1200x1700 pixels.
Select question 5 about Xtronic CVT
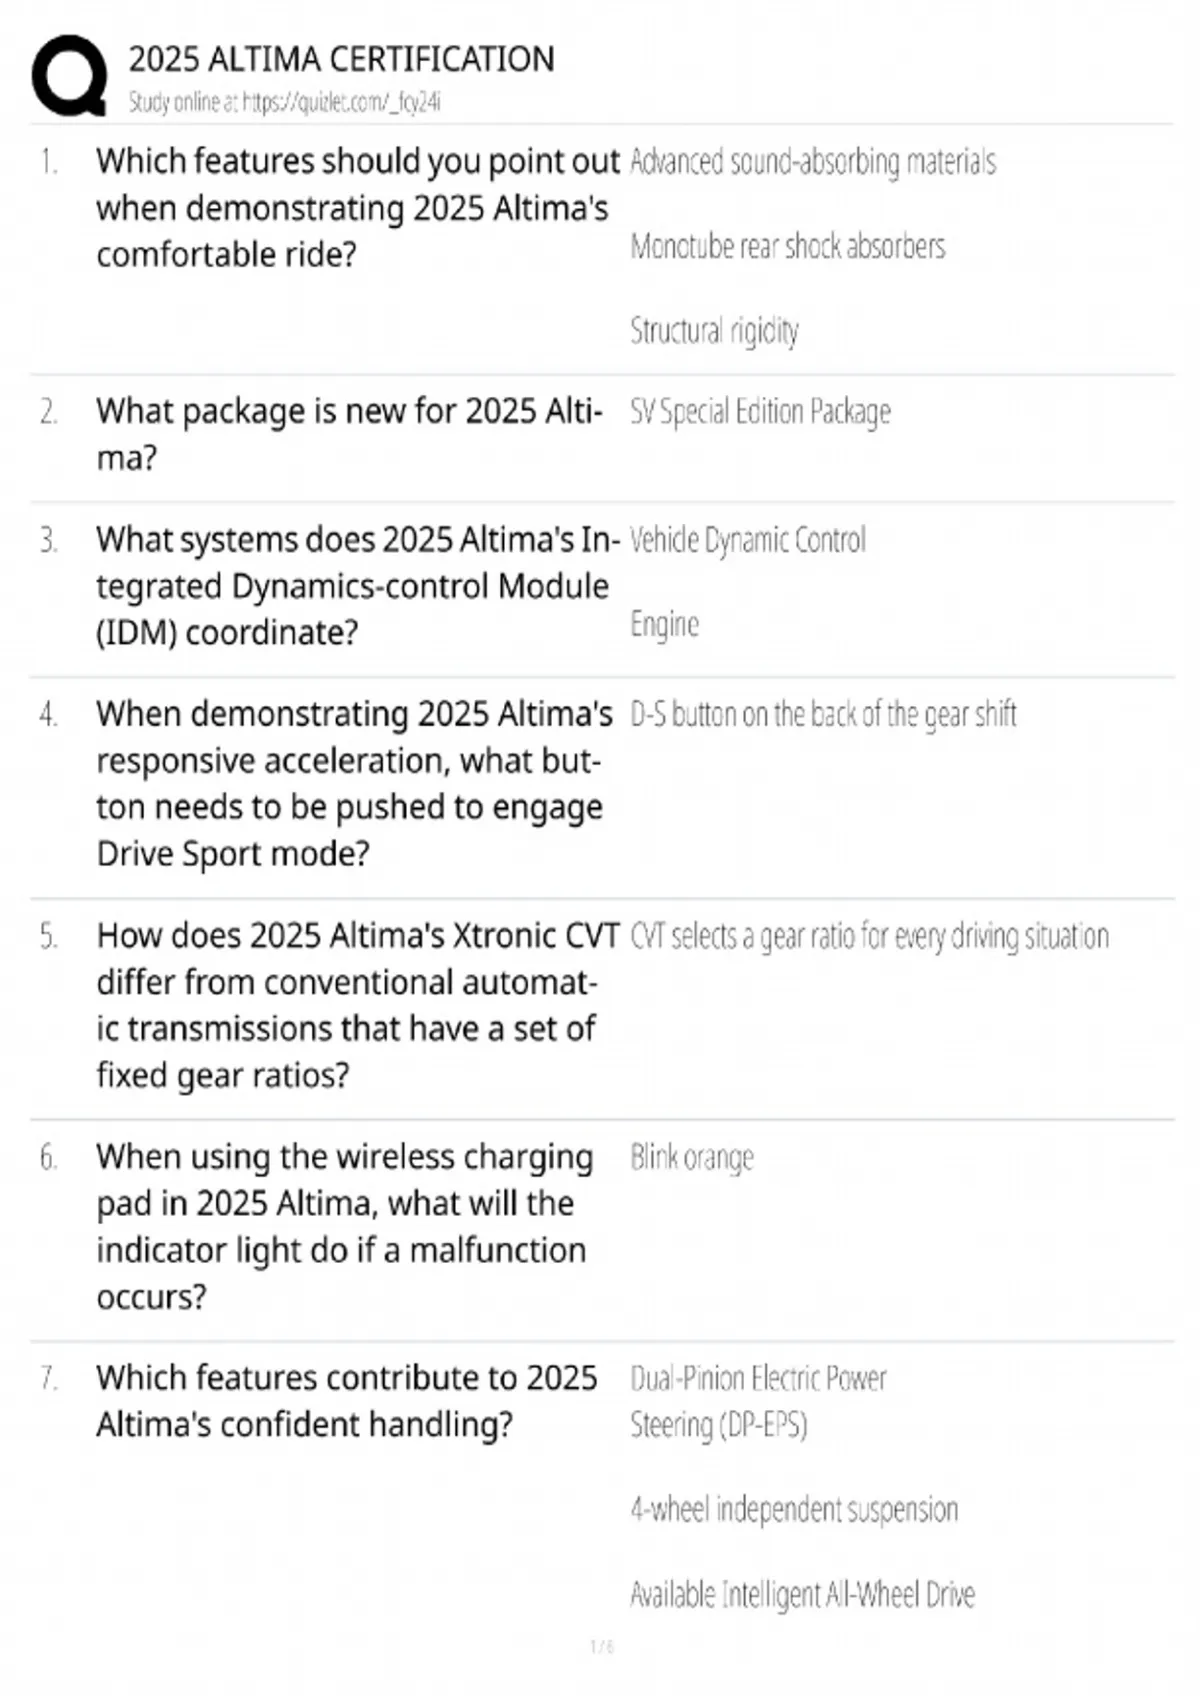click(358, 1005)
